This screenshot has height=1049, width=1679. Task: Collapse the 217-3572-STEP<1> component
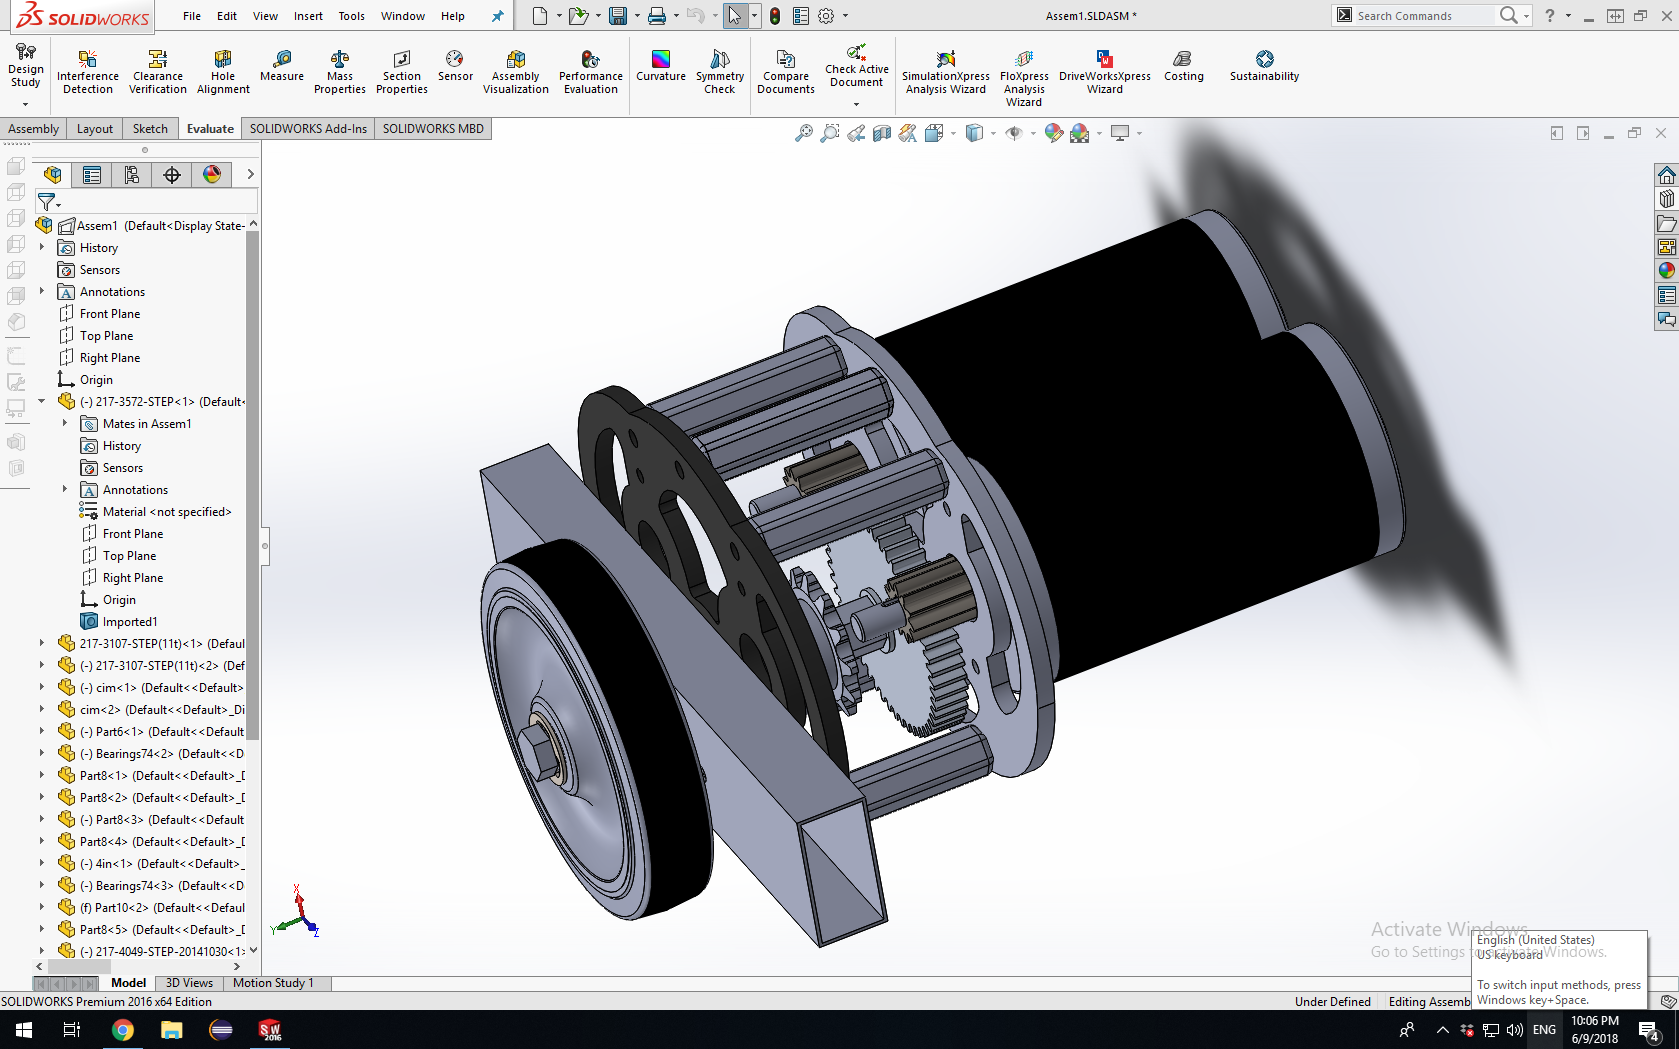[x=41, y=401]
